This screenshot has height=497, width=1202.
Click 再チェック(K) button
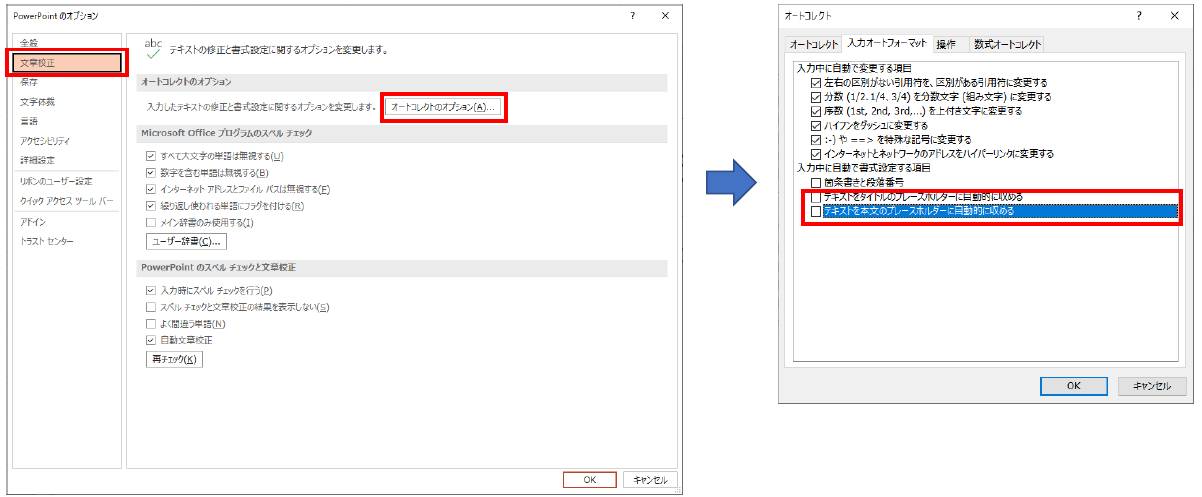pyautogui.click(x=175, y=359)
